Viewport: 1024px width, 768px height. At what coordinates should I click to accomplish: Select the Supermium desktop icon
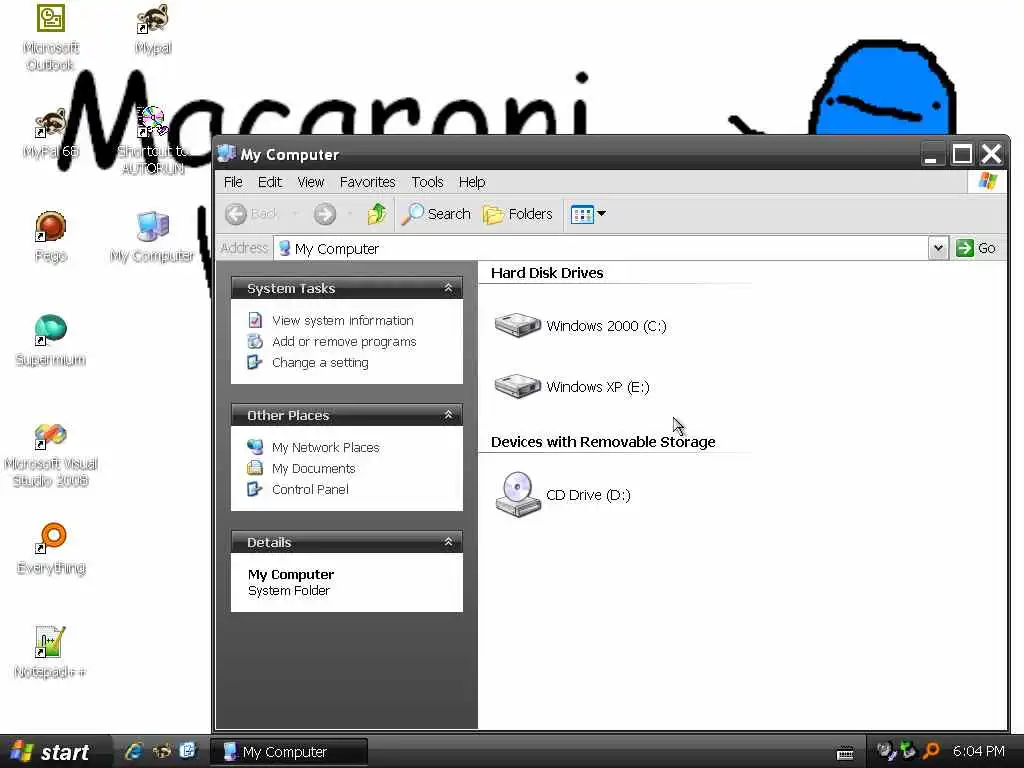click(51, 340)
